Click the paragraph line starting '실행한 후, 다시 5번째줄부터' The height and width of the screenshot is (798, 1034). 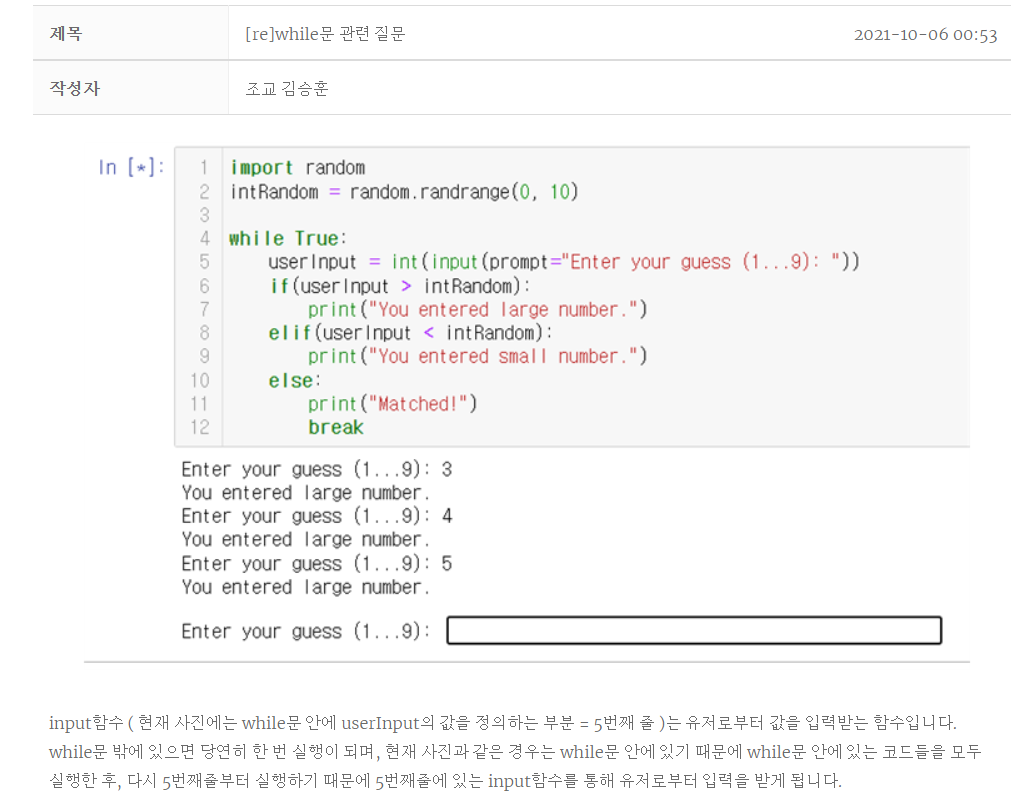tap(445, 781)
